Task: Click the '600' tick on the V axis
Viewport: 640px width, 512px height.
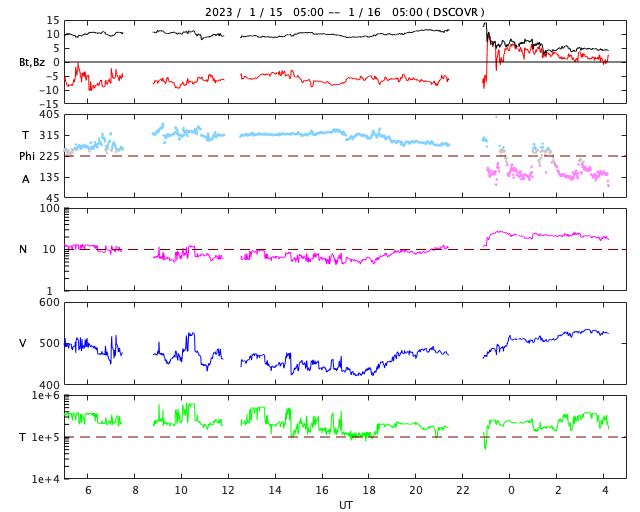Action: point(49,303)
